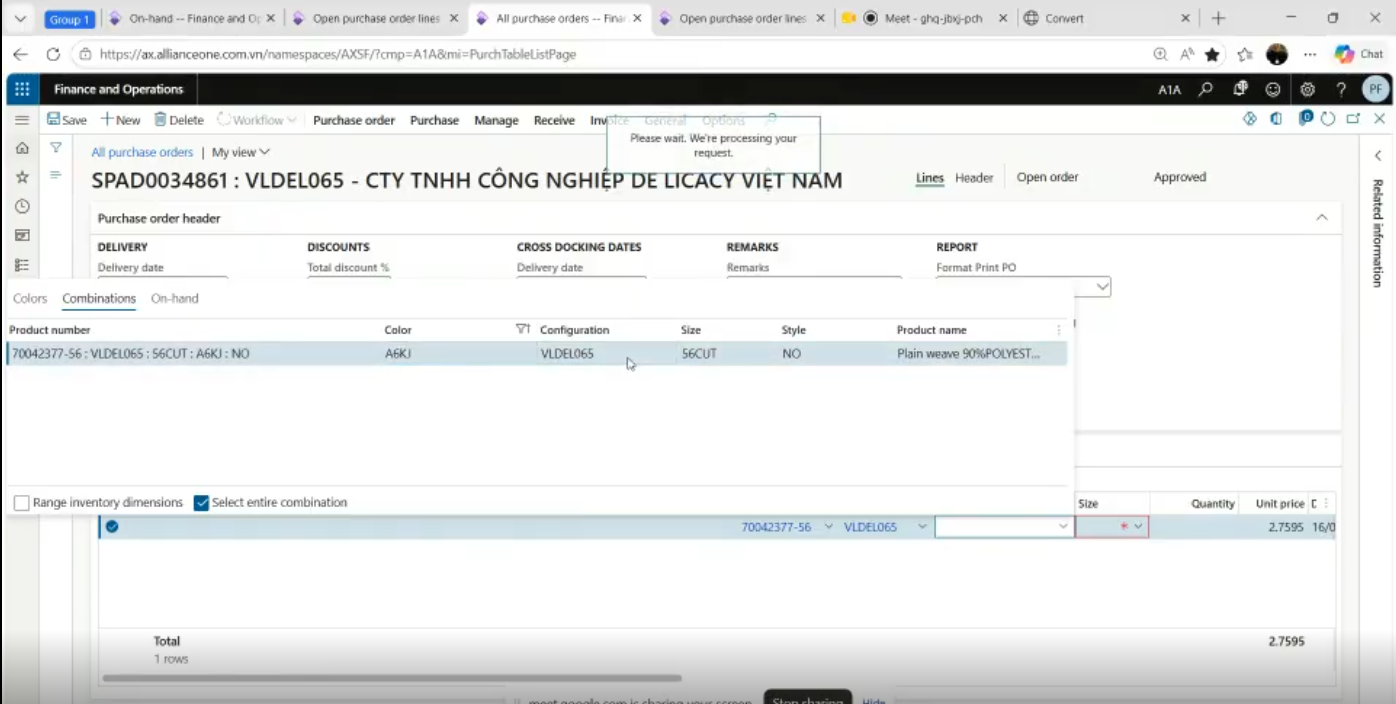Click the horizontal scrollbar under the lines grid
This screenshot has width=1396, height=704.
392,677
